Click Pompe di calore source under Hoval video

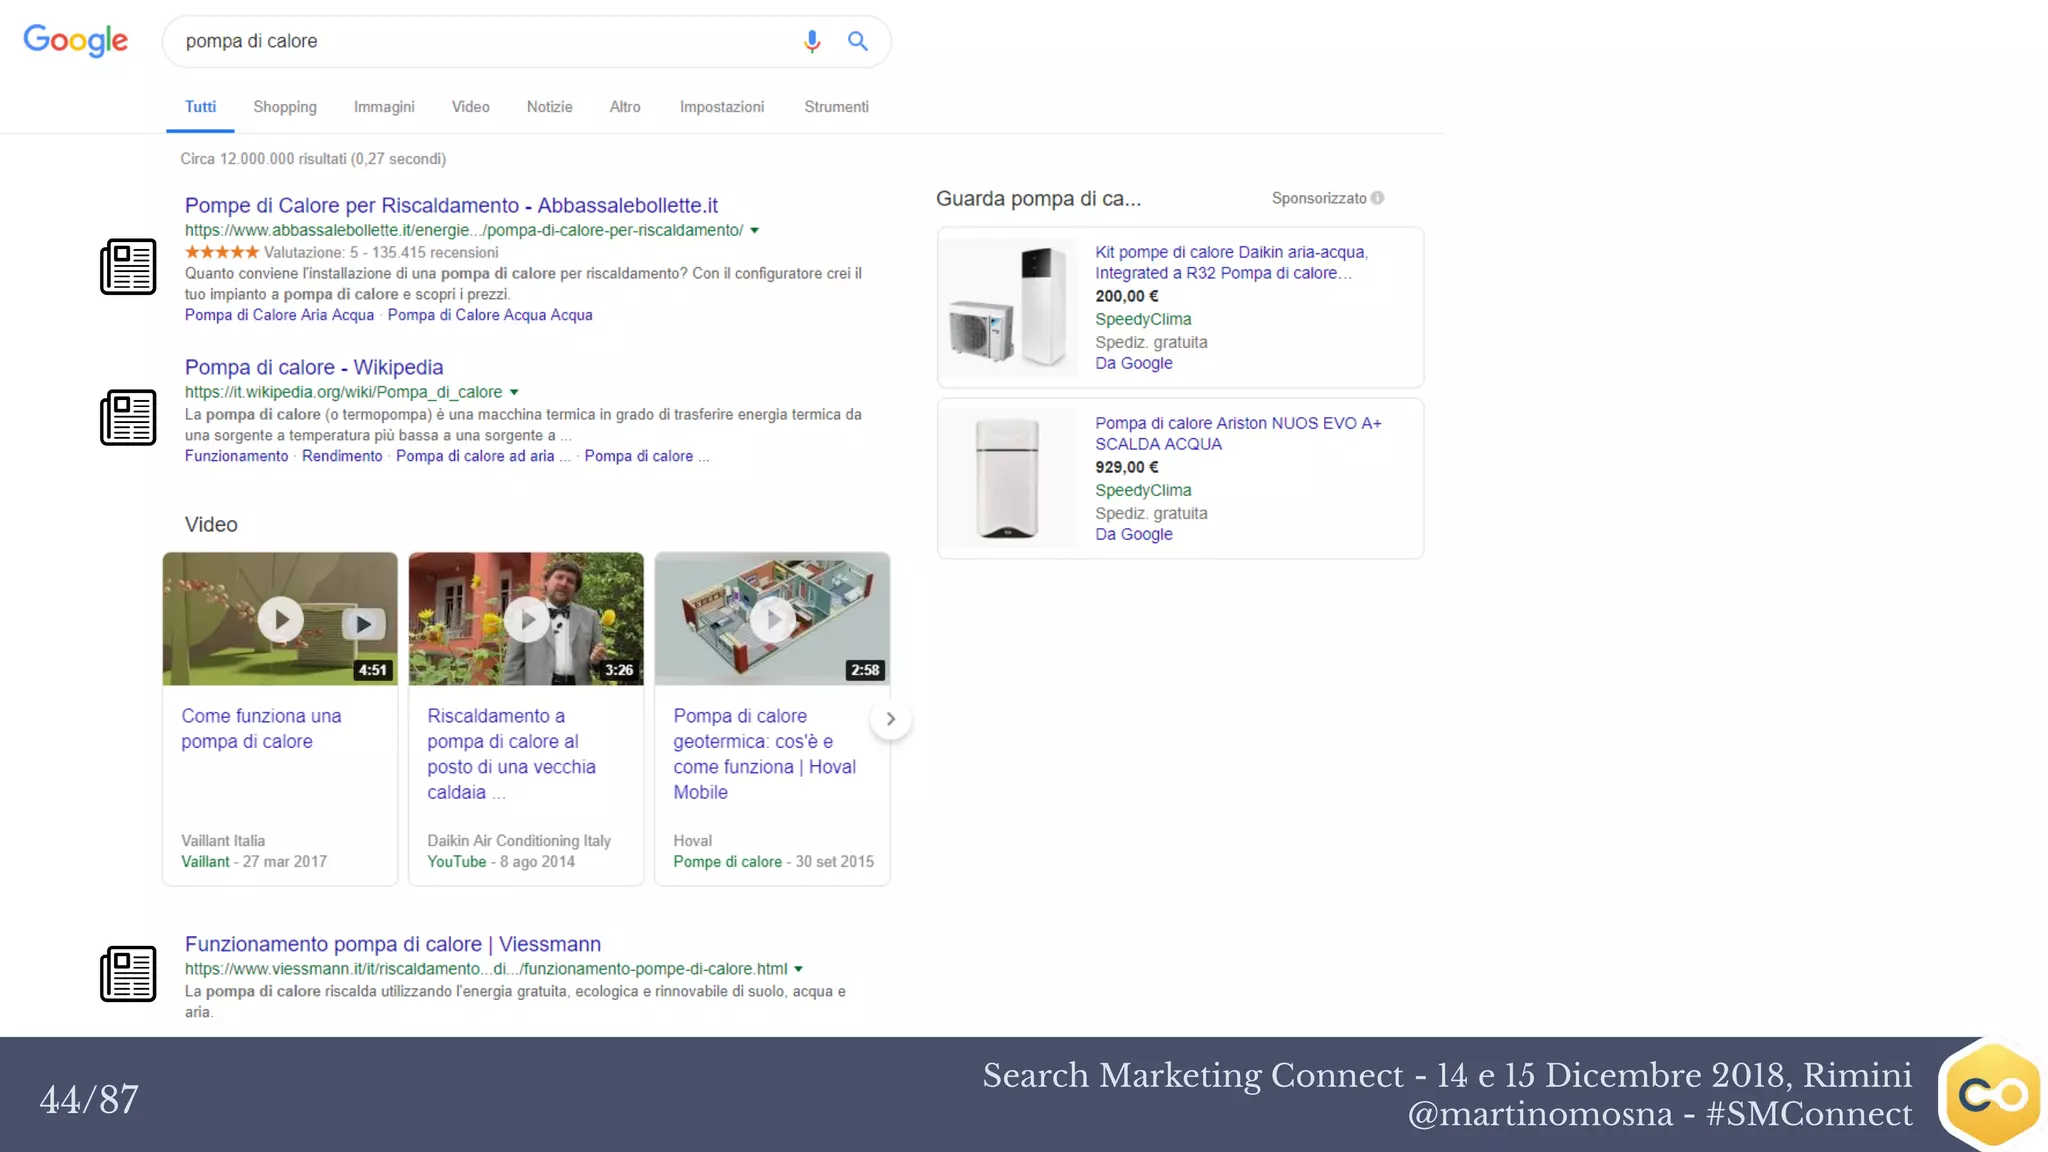[x=728, y=862]
